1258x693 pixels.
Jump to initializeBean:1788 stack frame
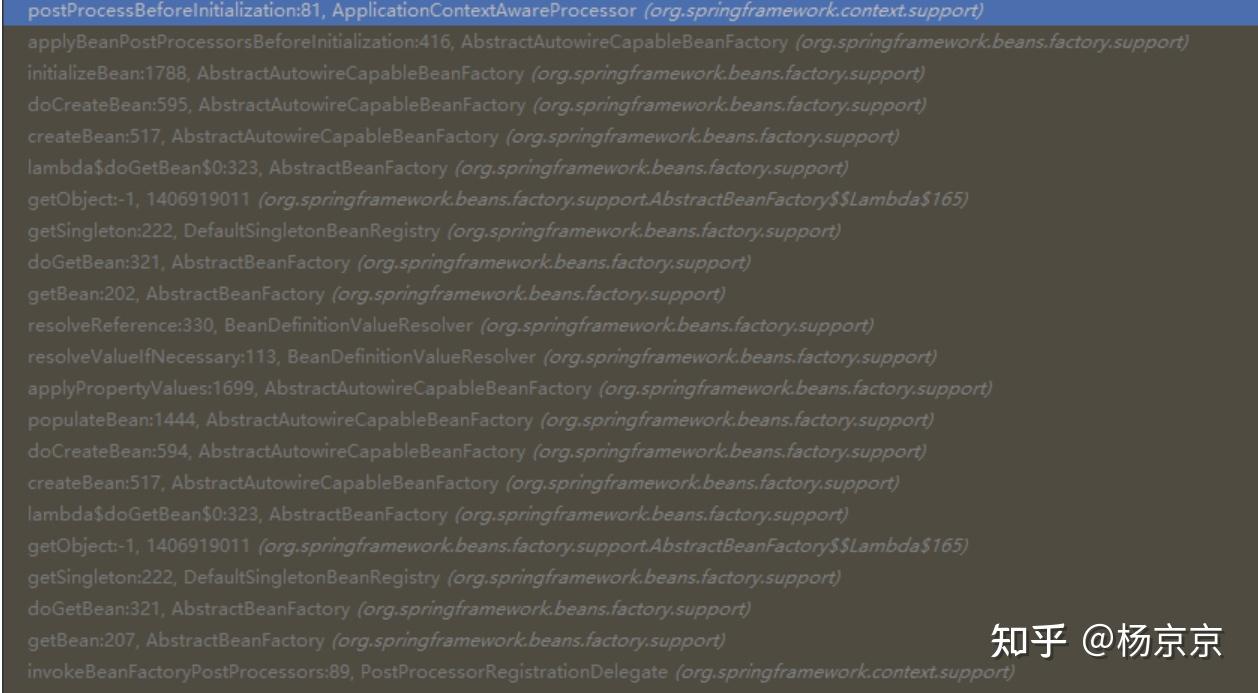[629, 73]
